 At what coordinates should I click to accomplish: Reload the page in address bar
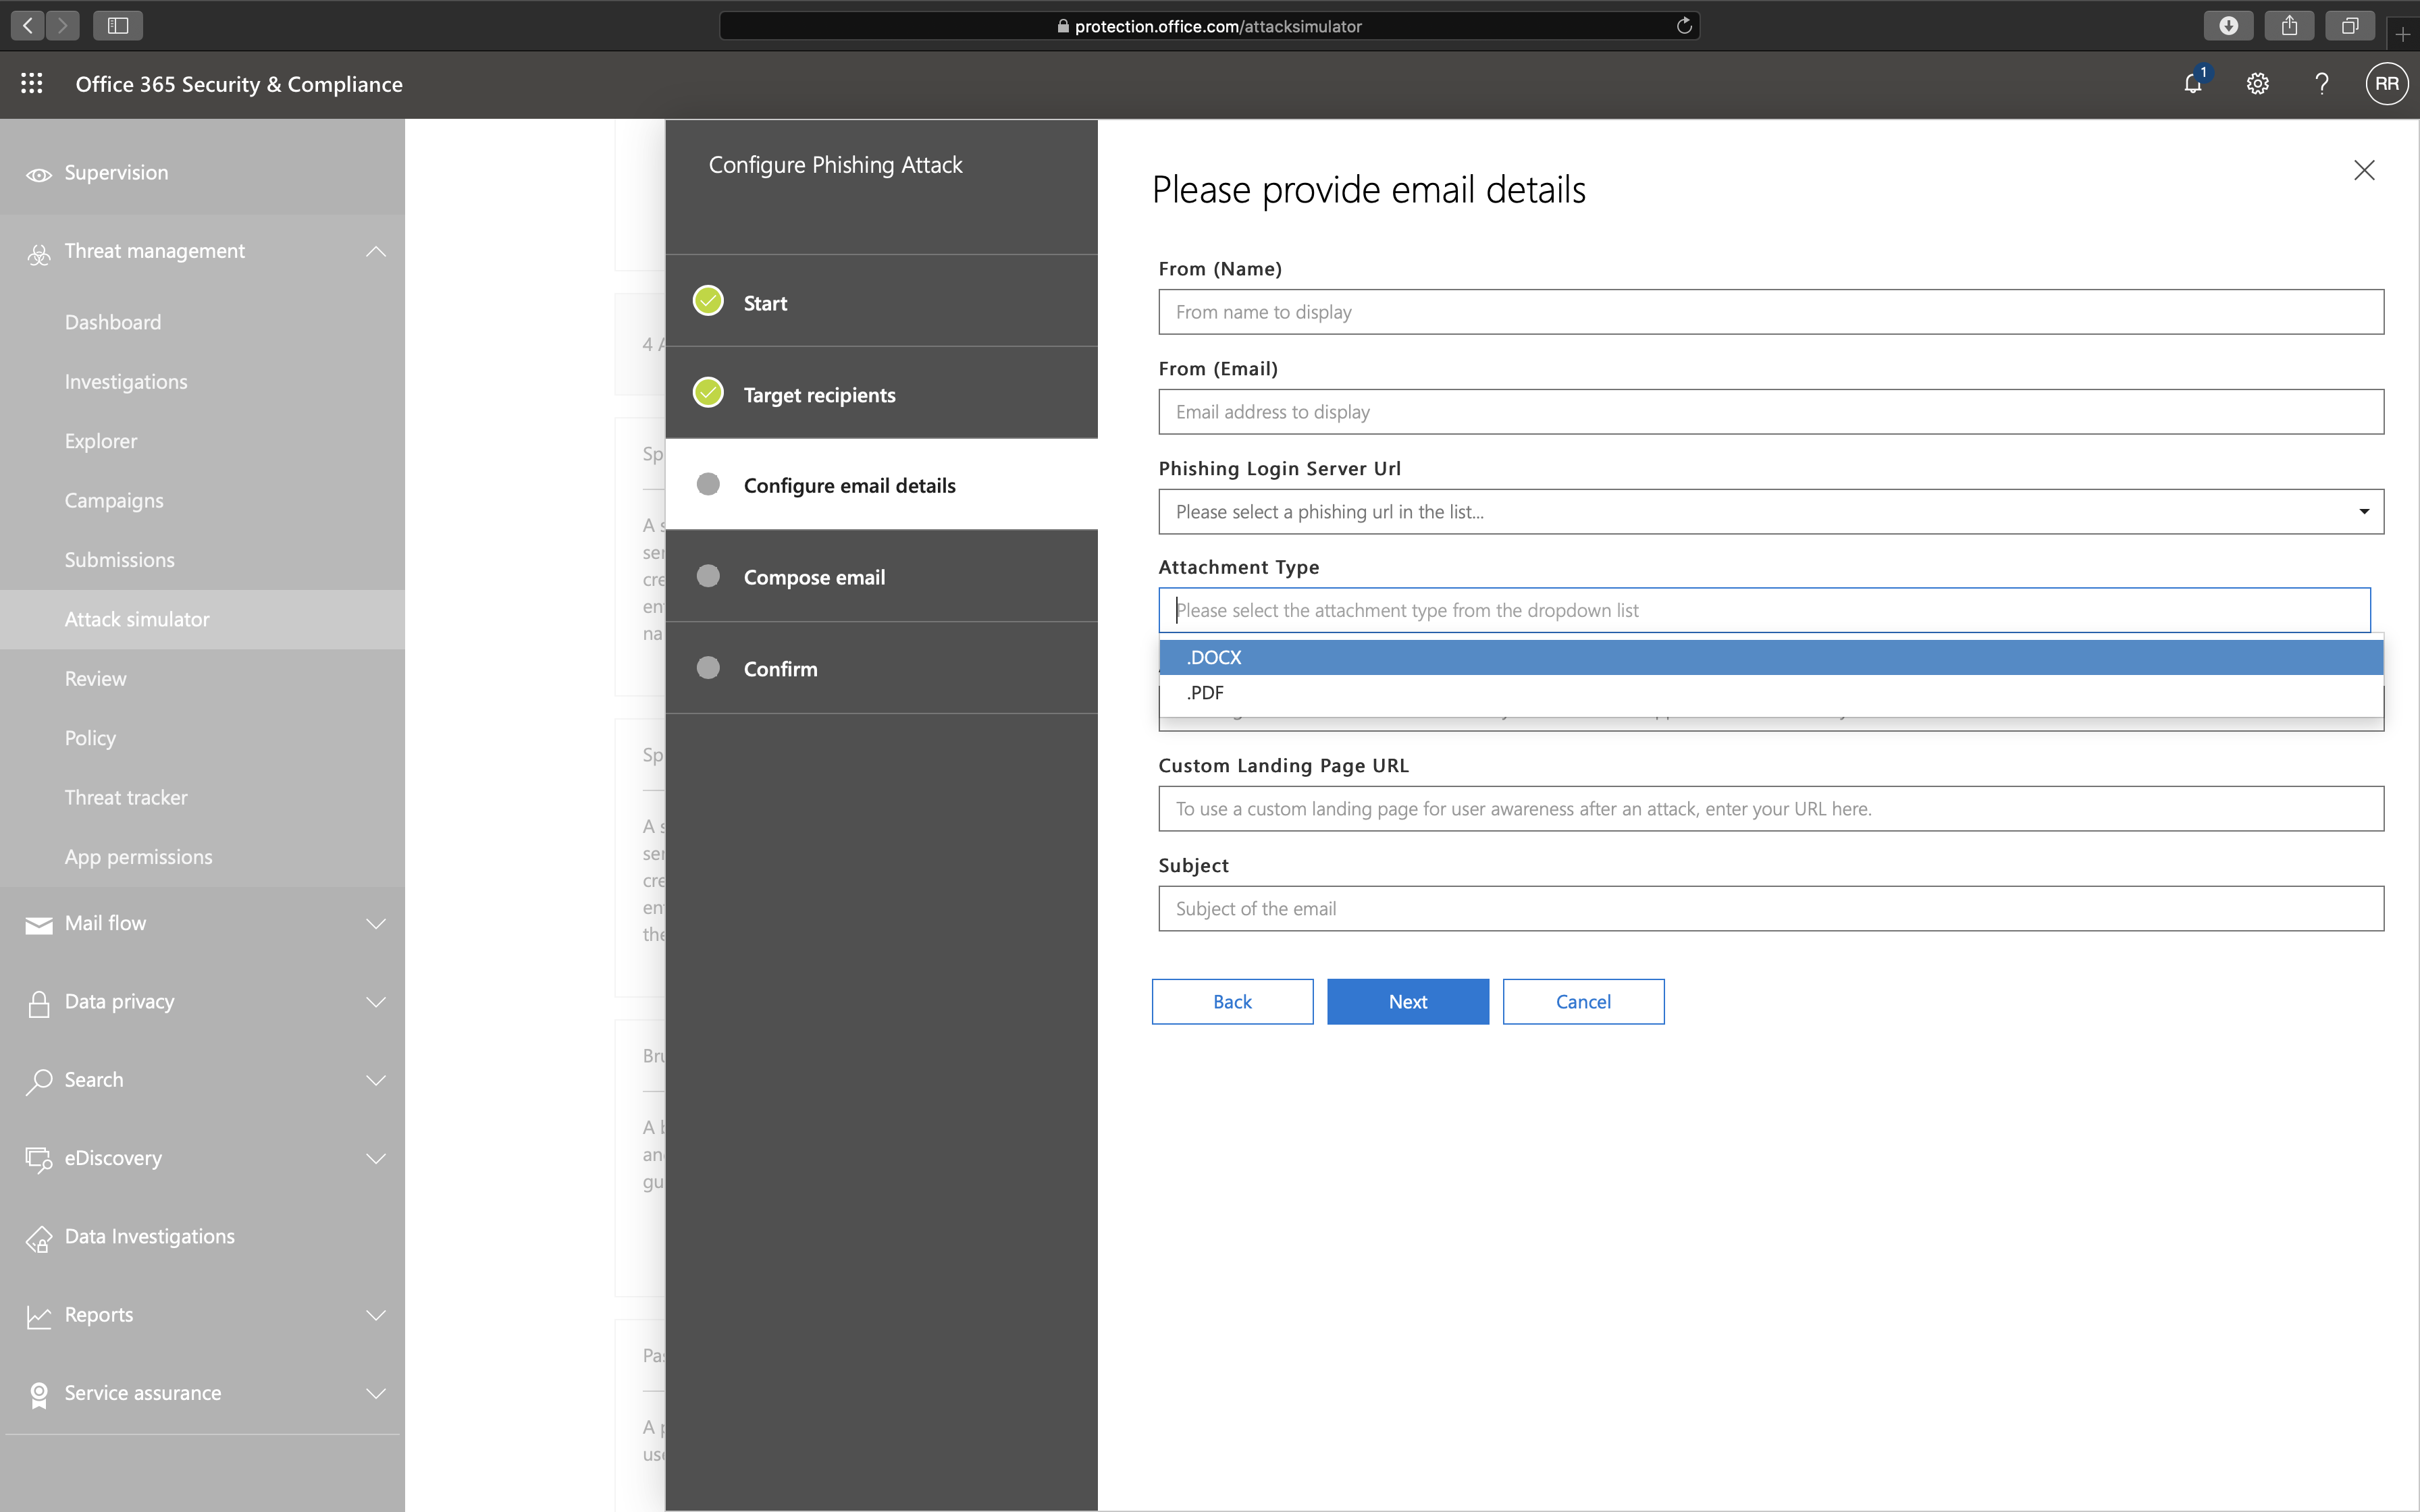(1684, 26)
